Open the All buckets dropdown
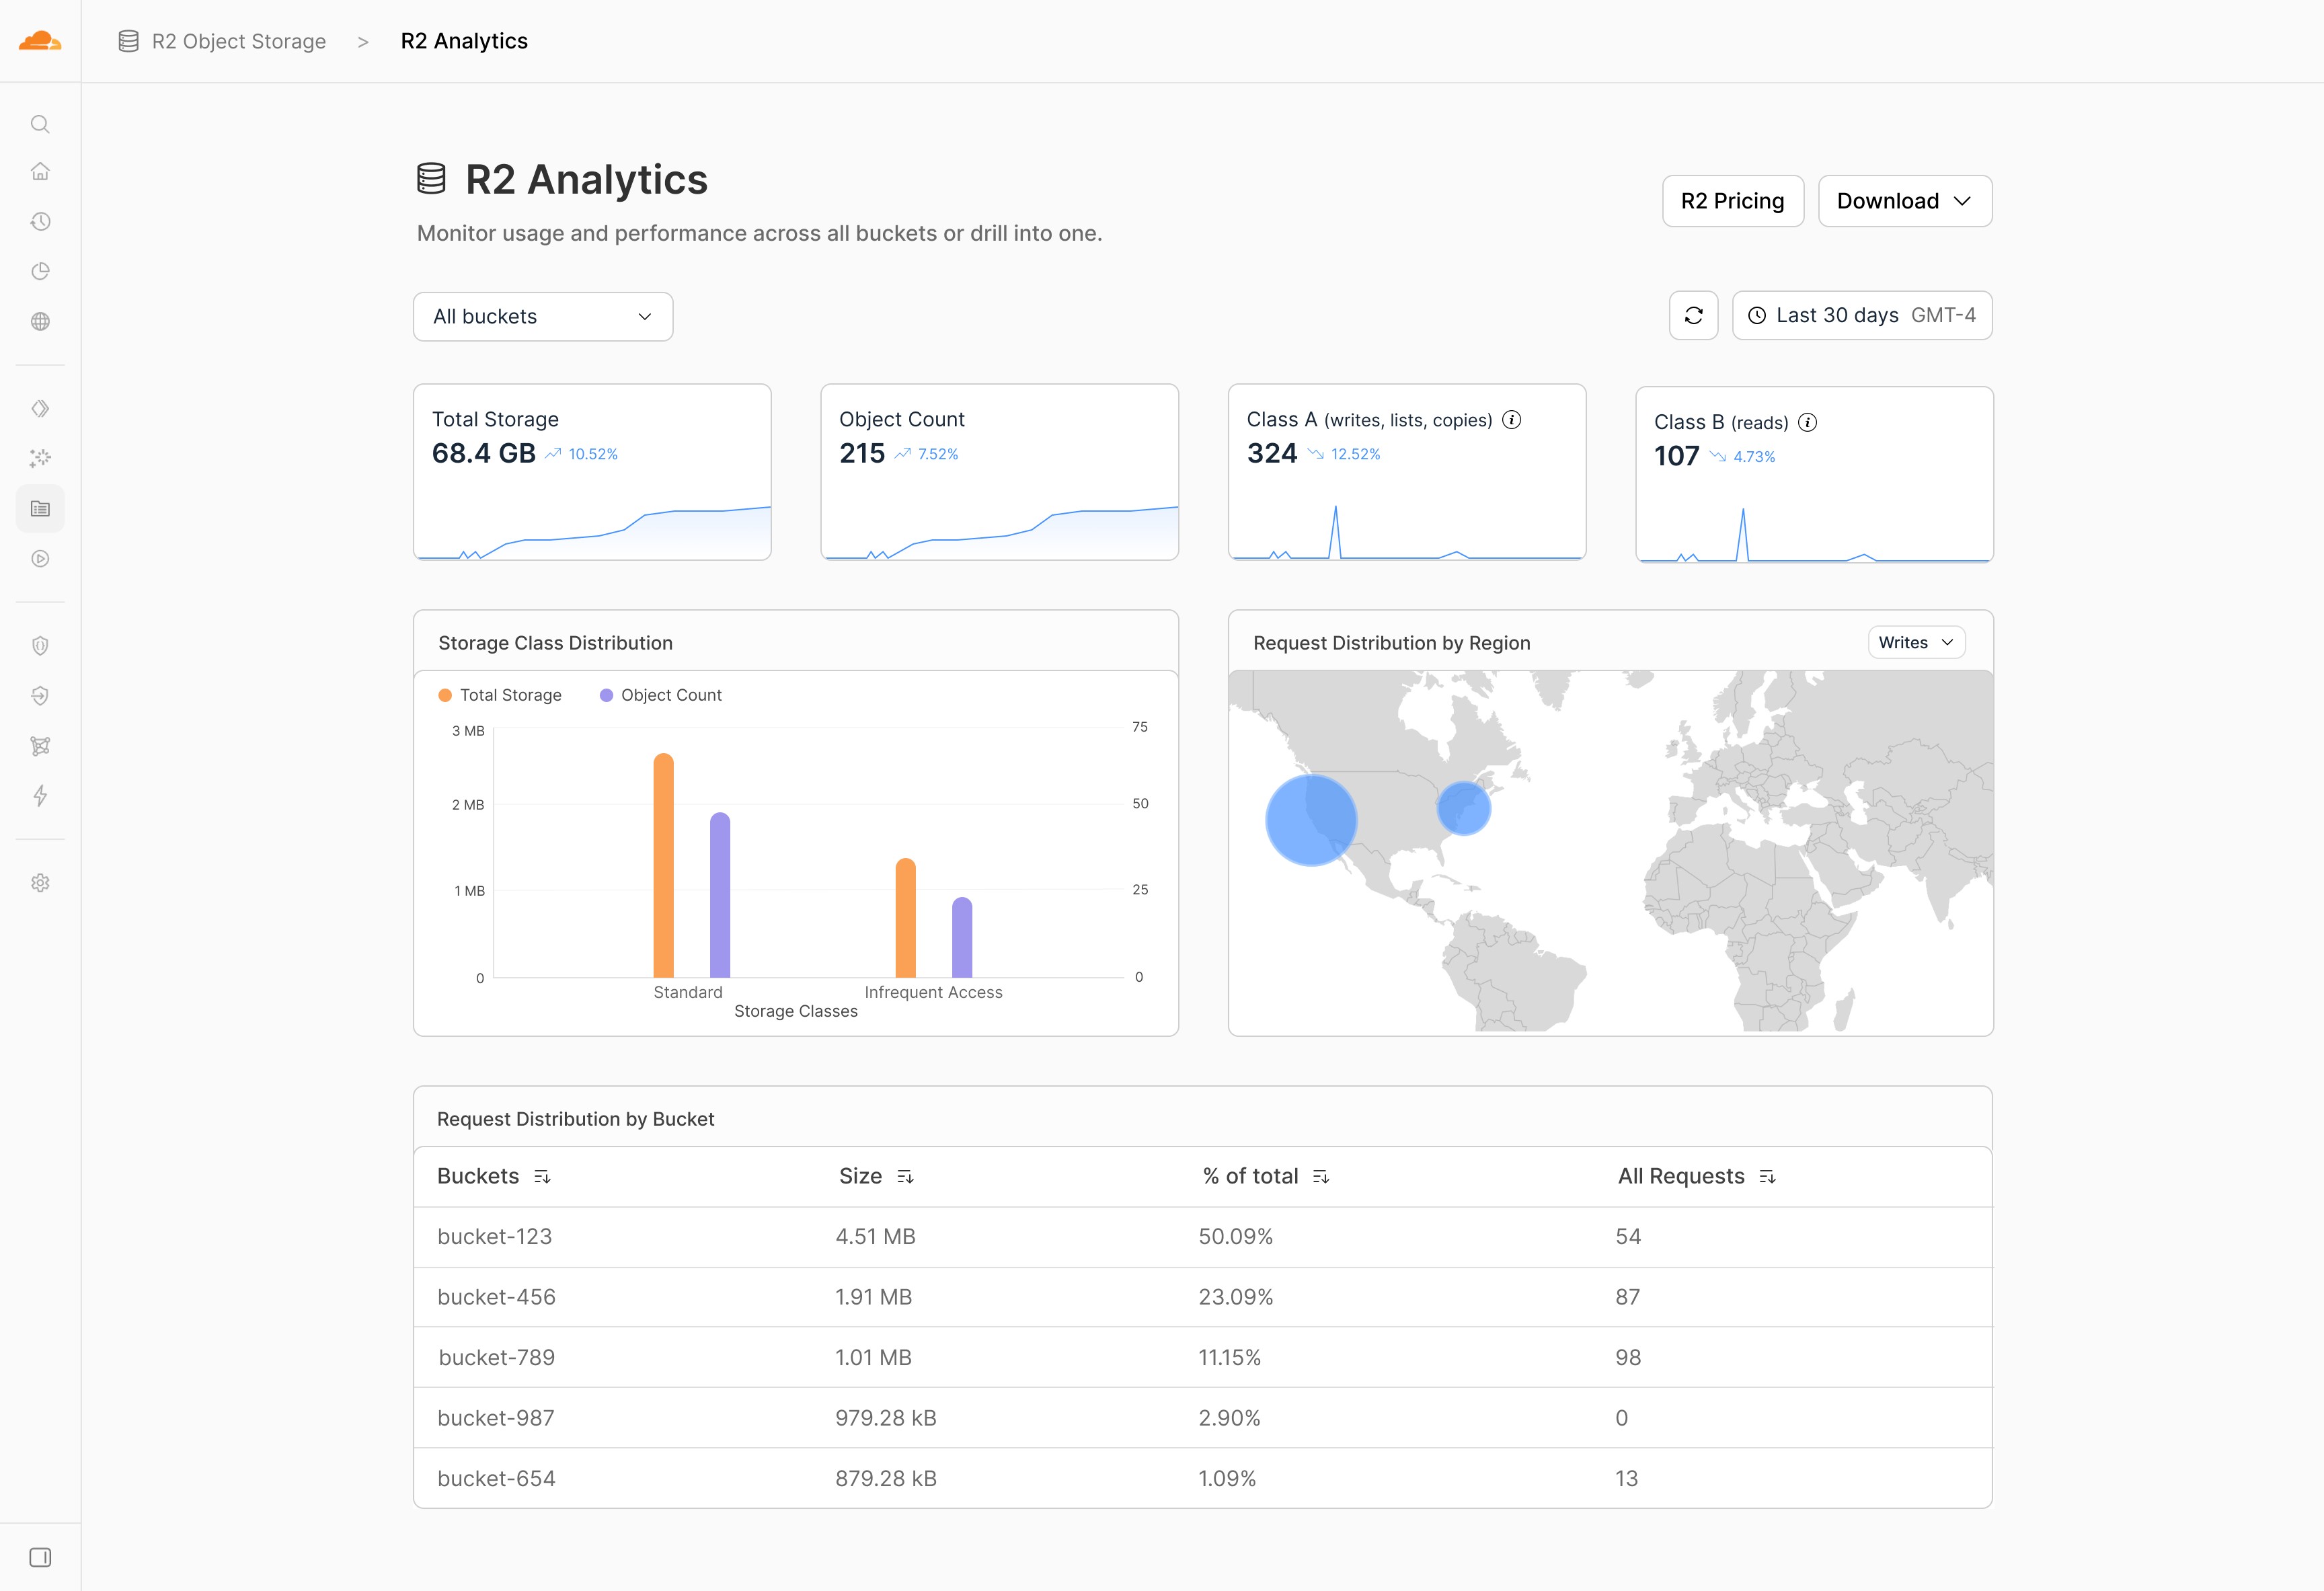 click(x=542, y=317)
